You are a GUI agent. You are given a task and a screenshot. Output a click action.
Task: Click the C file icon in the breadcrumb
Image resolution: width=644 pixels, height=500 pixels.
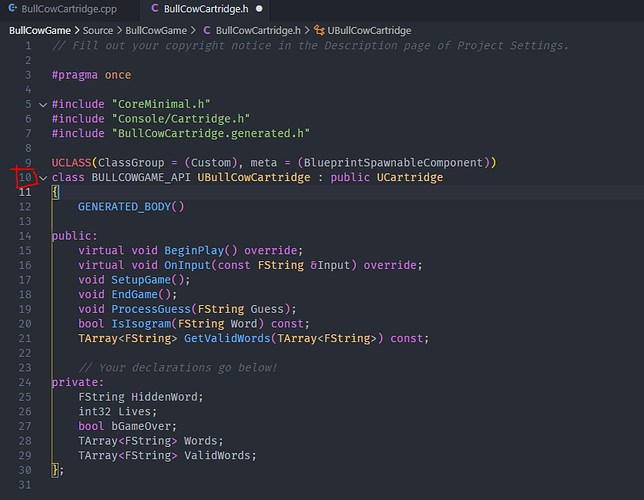[206, 31]
